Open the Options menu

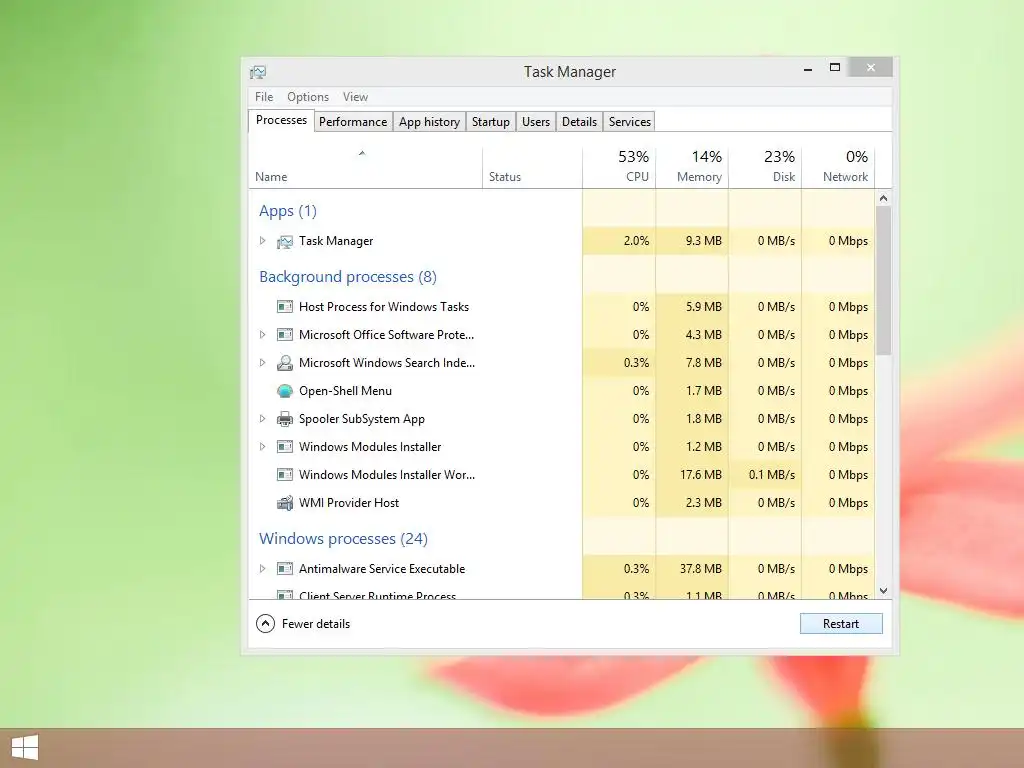click(x=308, y=97)
